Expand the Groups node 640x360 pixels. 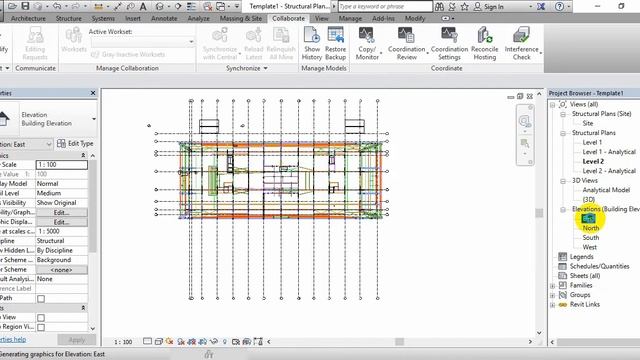[x=553, y=295]
